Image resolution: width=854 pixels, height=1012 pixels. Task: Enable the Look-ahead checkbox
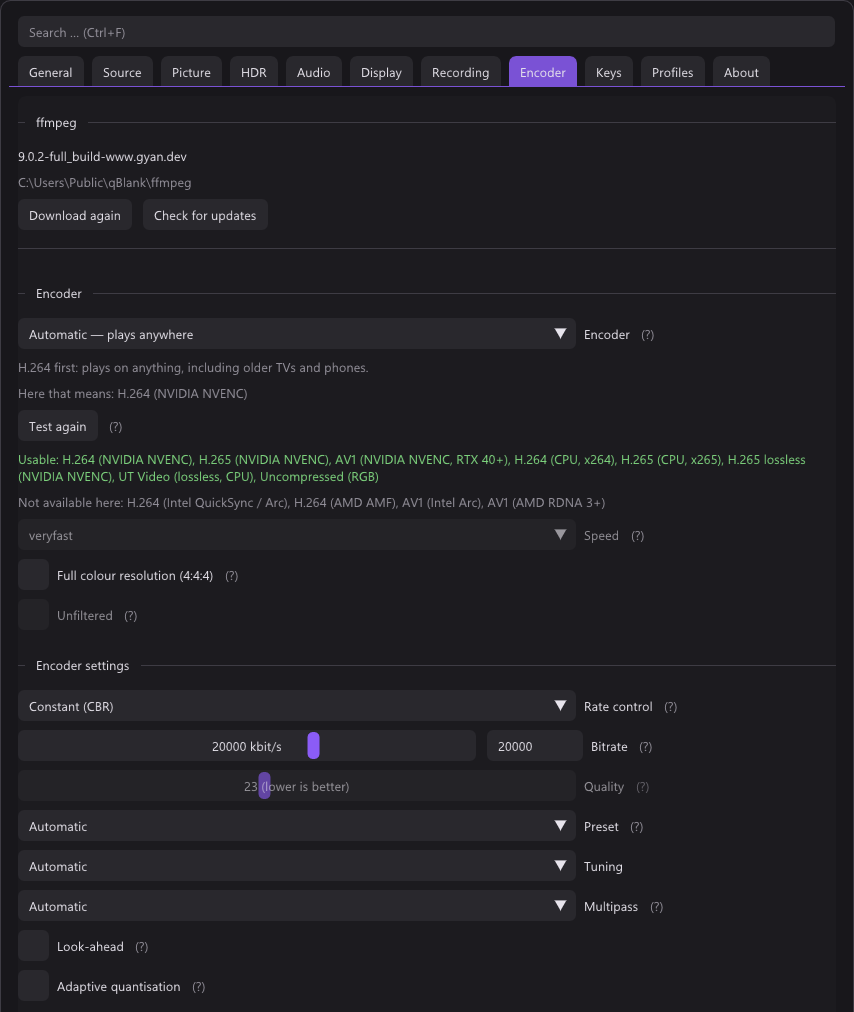[34, 946]
